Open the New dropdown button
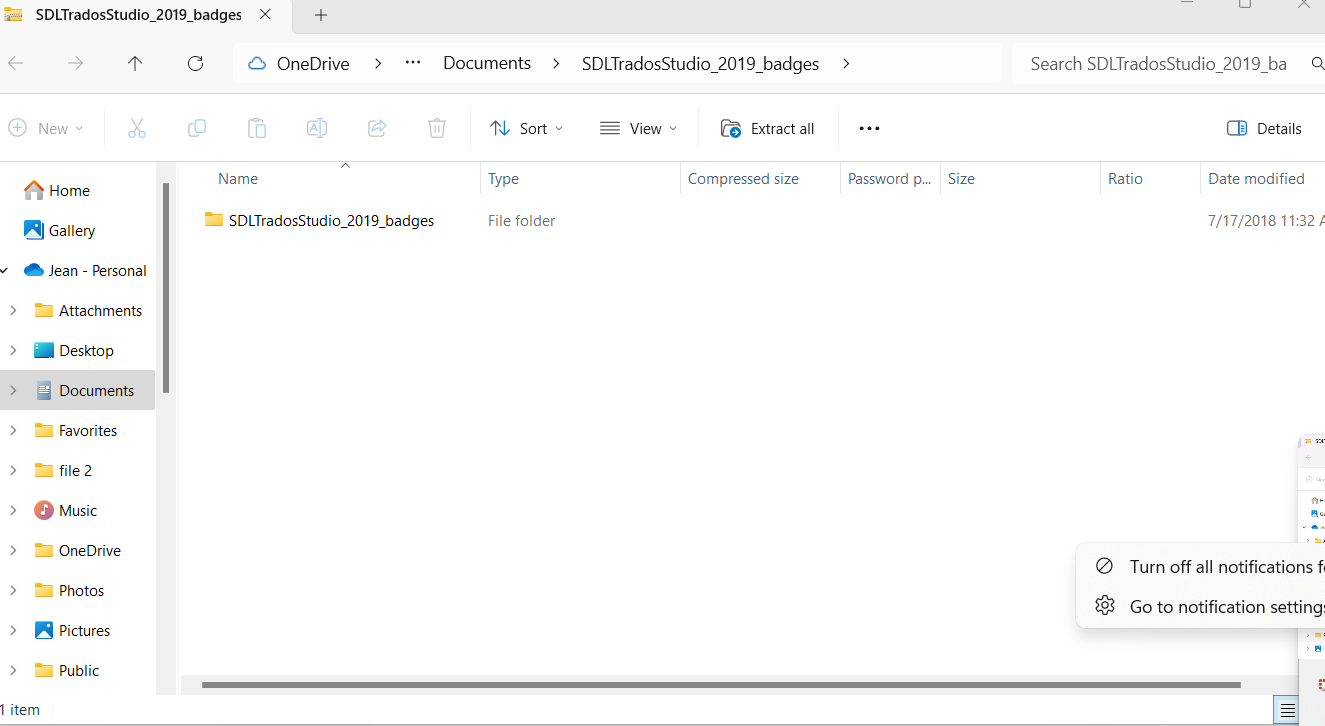Screen dimensions: 1325x726 tap(46, 128)
